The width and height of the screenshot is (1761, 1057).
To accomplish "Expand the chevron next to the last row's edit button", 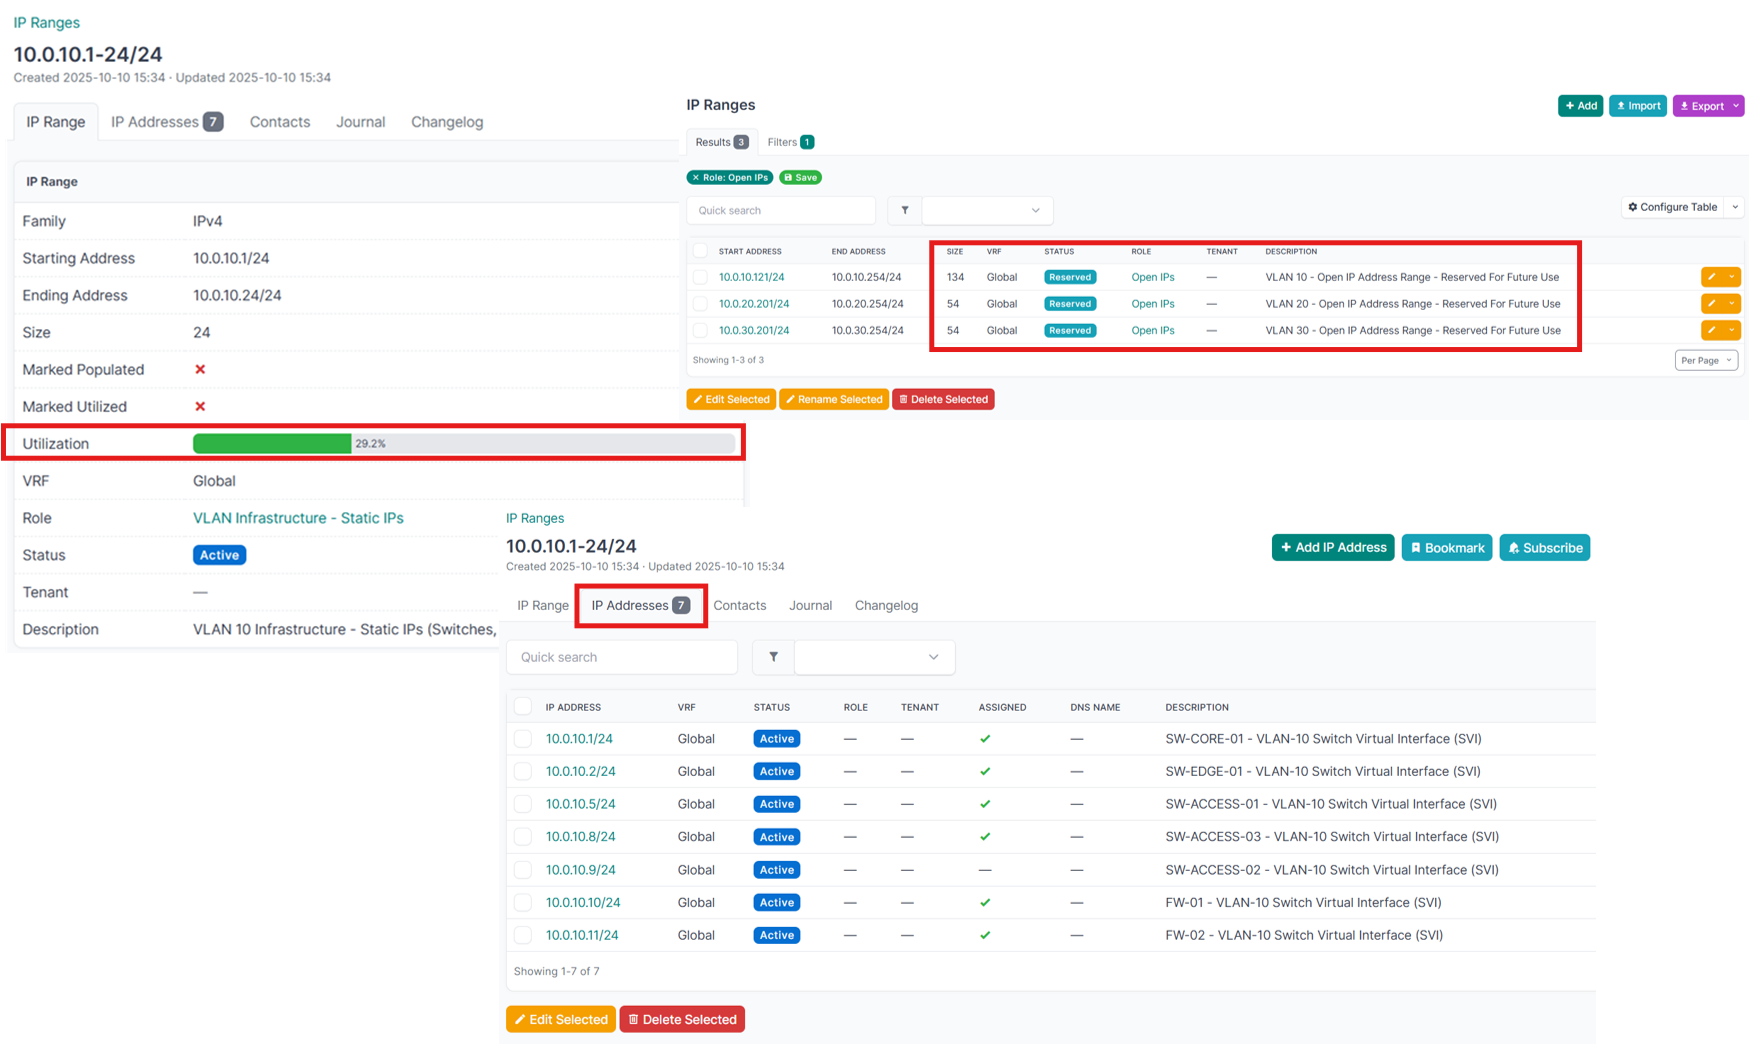I will point(1733,330).
